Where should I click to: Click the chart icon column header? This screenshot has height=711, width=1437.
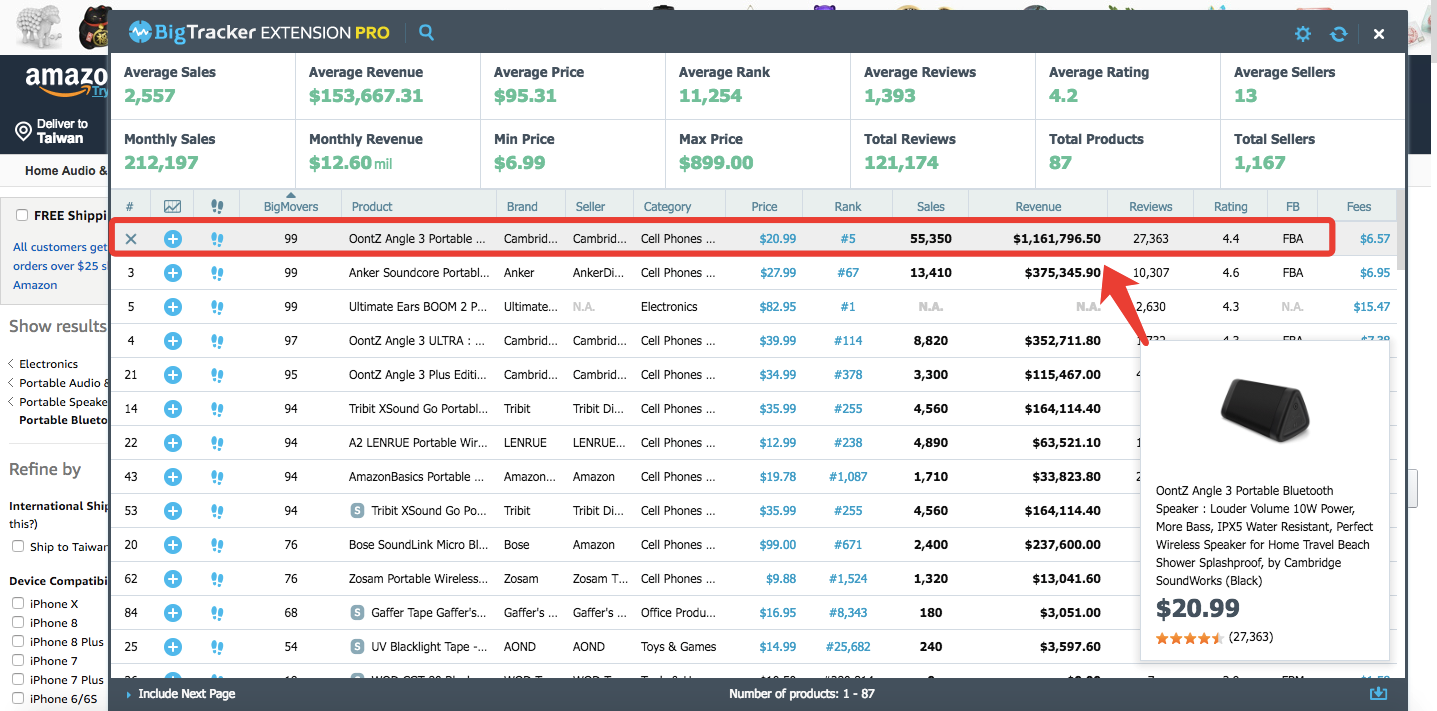[173, 206]
